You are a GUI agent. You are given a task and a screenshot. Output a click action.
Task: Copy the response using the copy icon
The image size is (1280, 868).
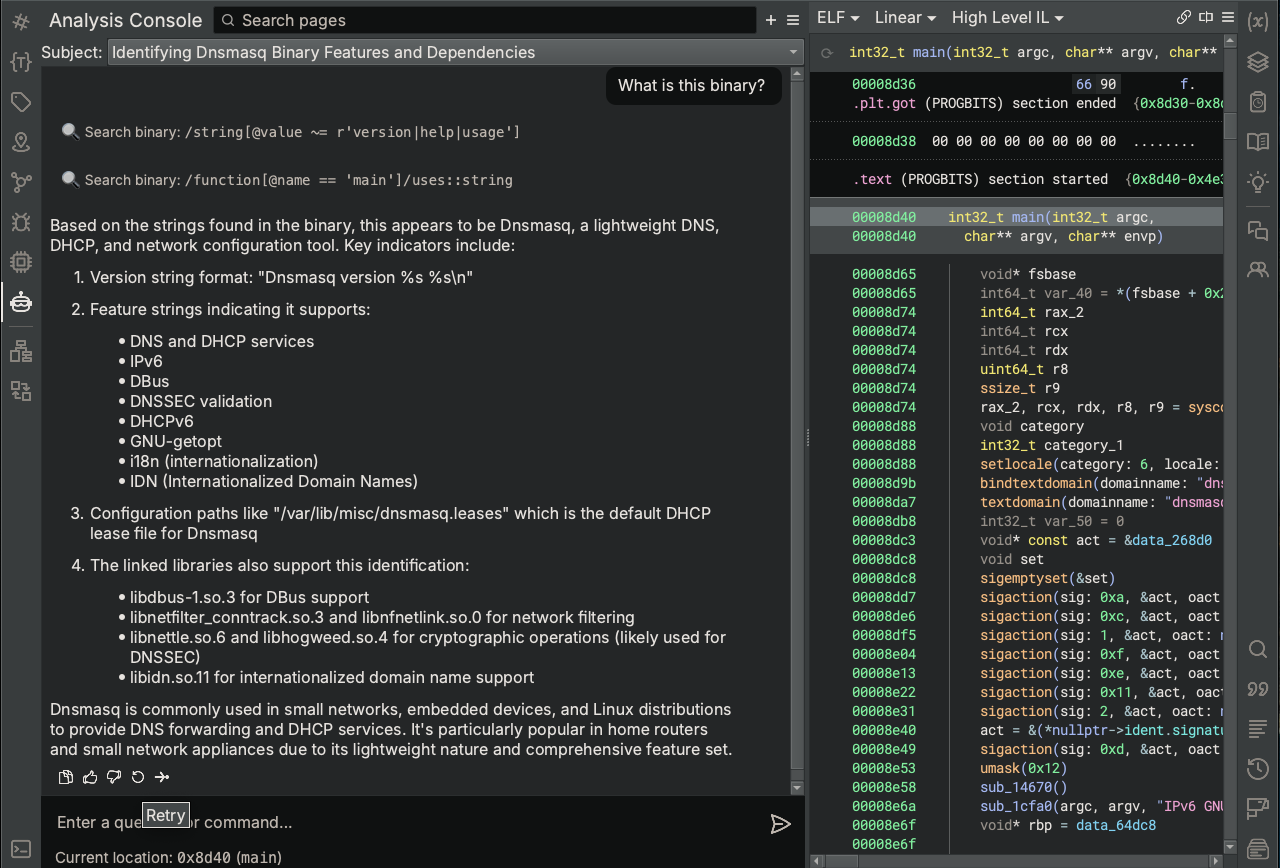point(66,777)
